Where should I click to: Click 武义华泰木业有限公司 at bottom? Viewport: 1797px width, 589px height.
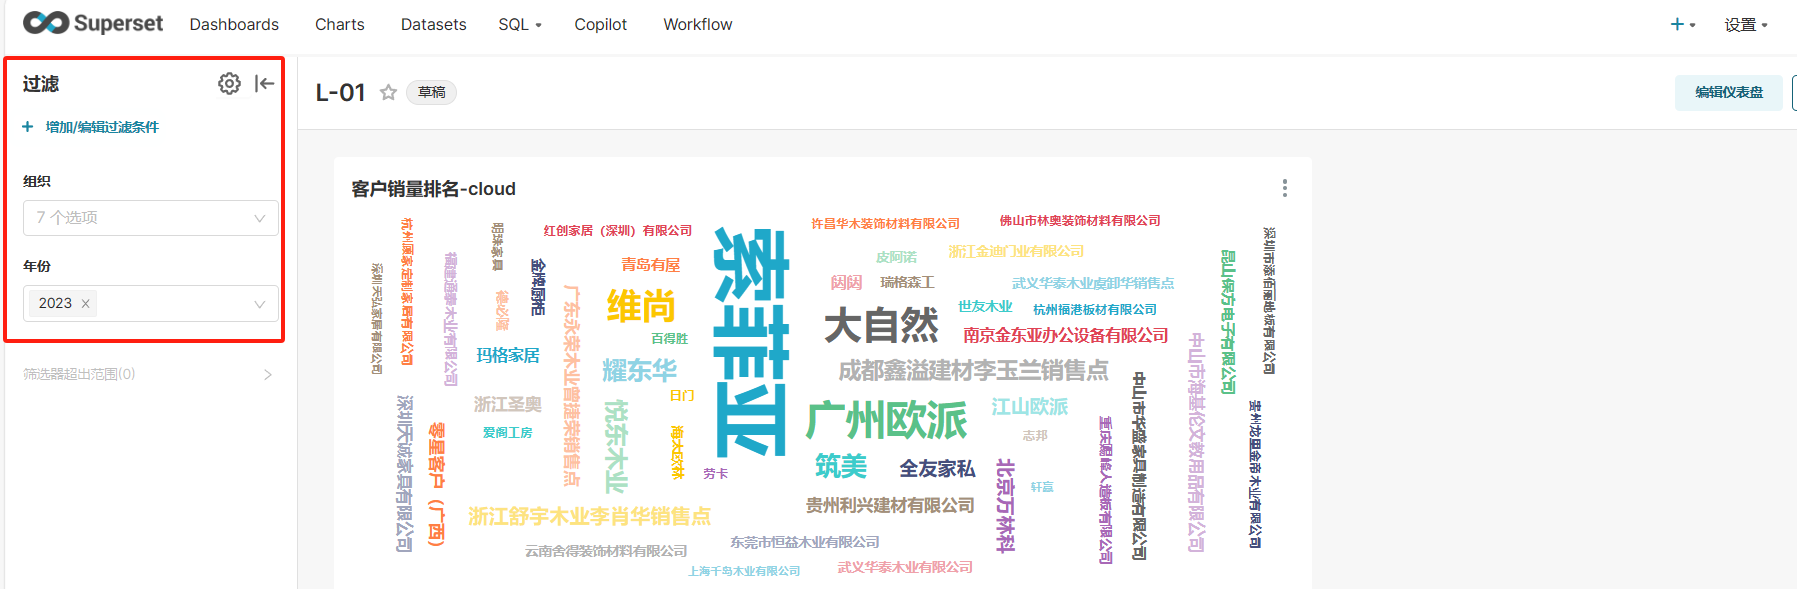tap(905, 567)
